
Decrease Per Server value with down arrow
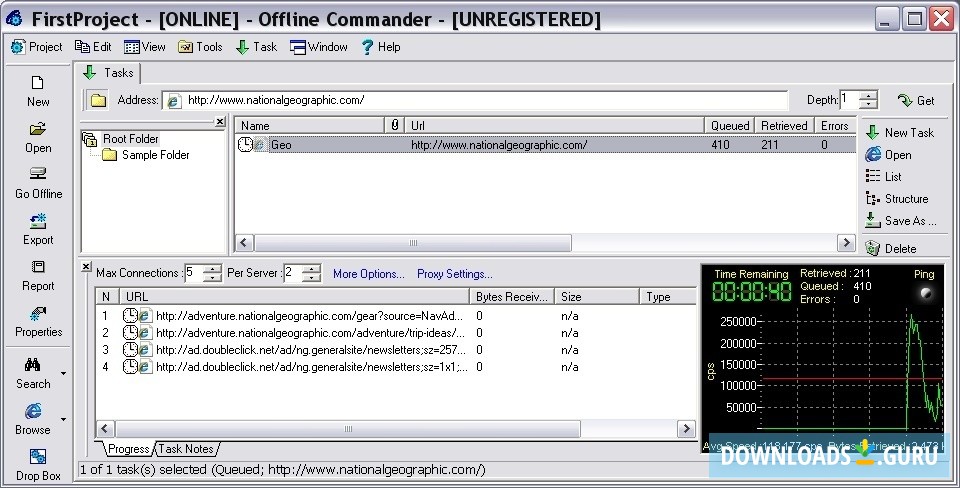[x=312, y=277]
